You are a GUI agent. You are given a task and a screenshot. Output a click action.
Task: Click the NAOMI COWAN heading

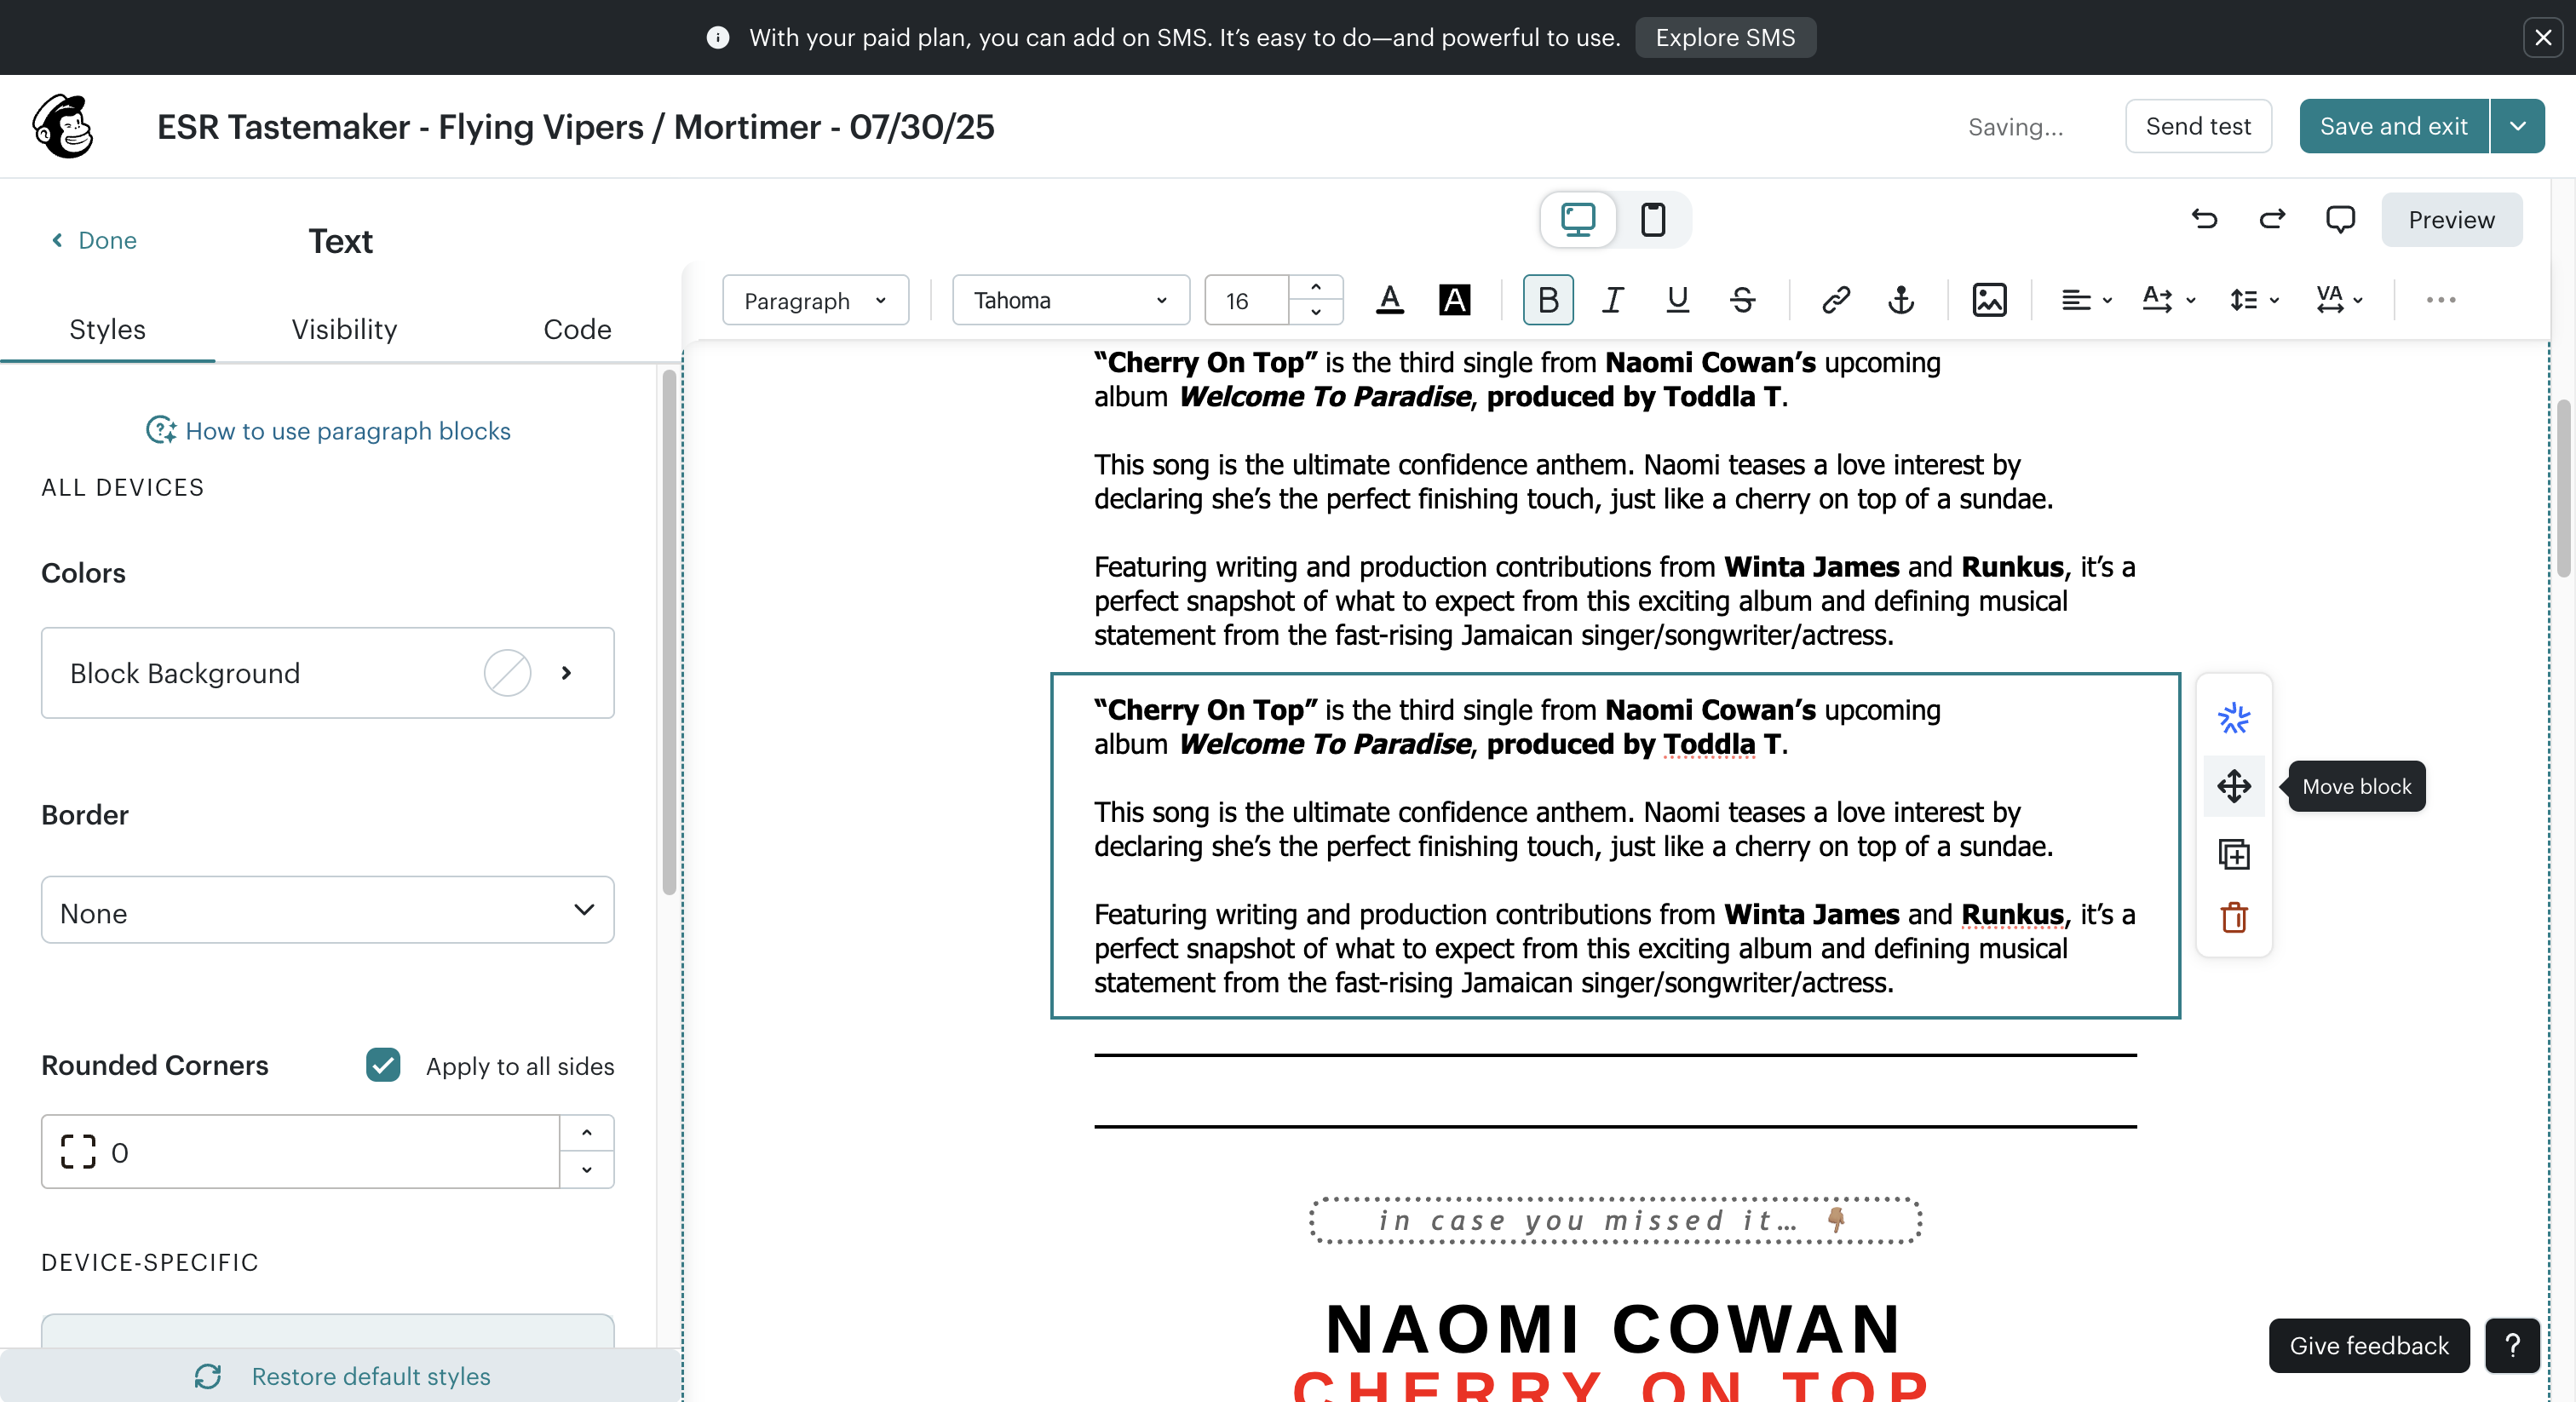pos(1614,1329)
